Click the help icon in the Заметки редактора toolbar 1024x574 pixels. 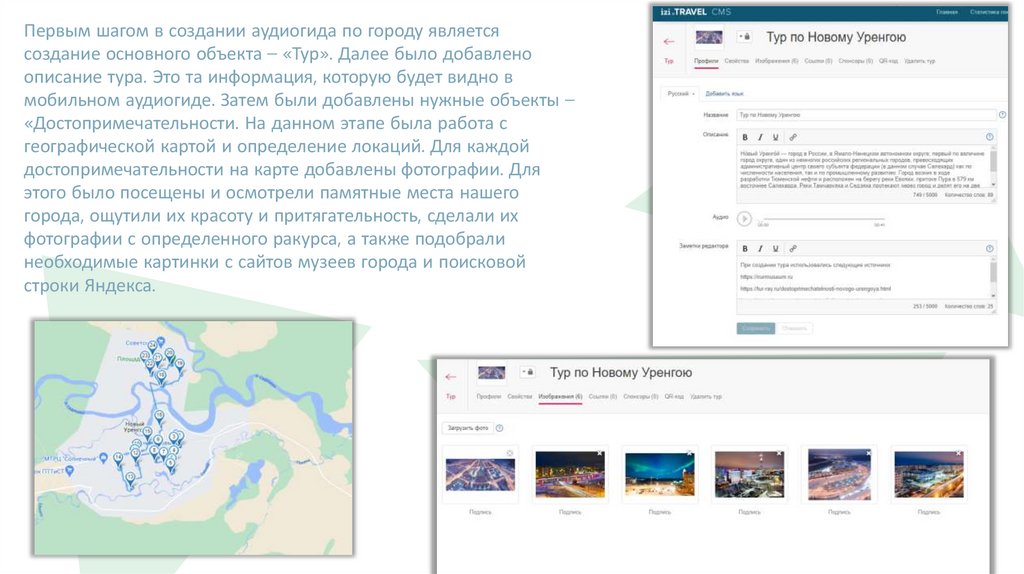[989, 249]
